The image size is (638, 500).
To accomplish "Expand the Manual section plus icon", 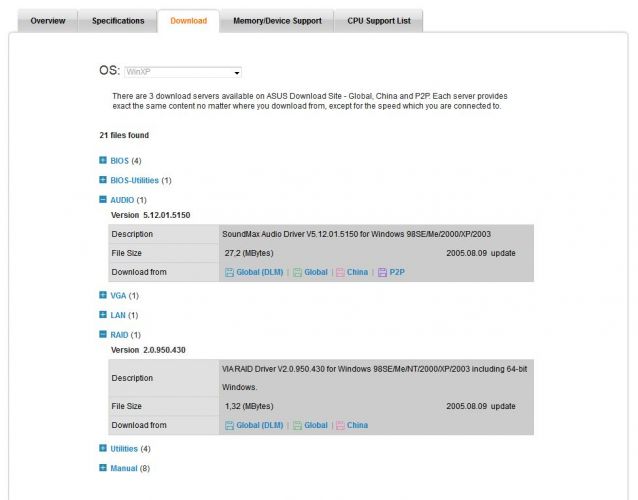I will (x=103, y=468).
